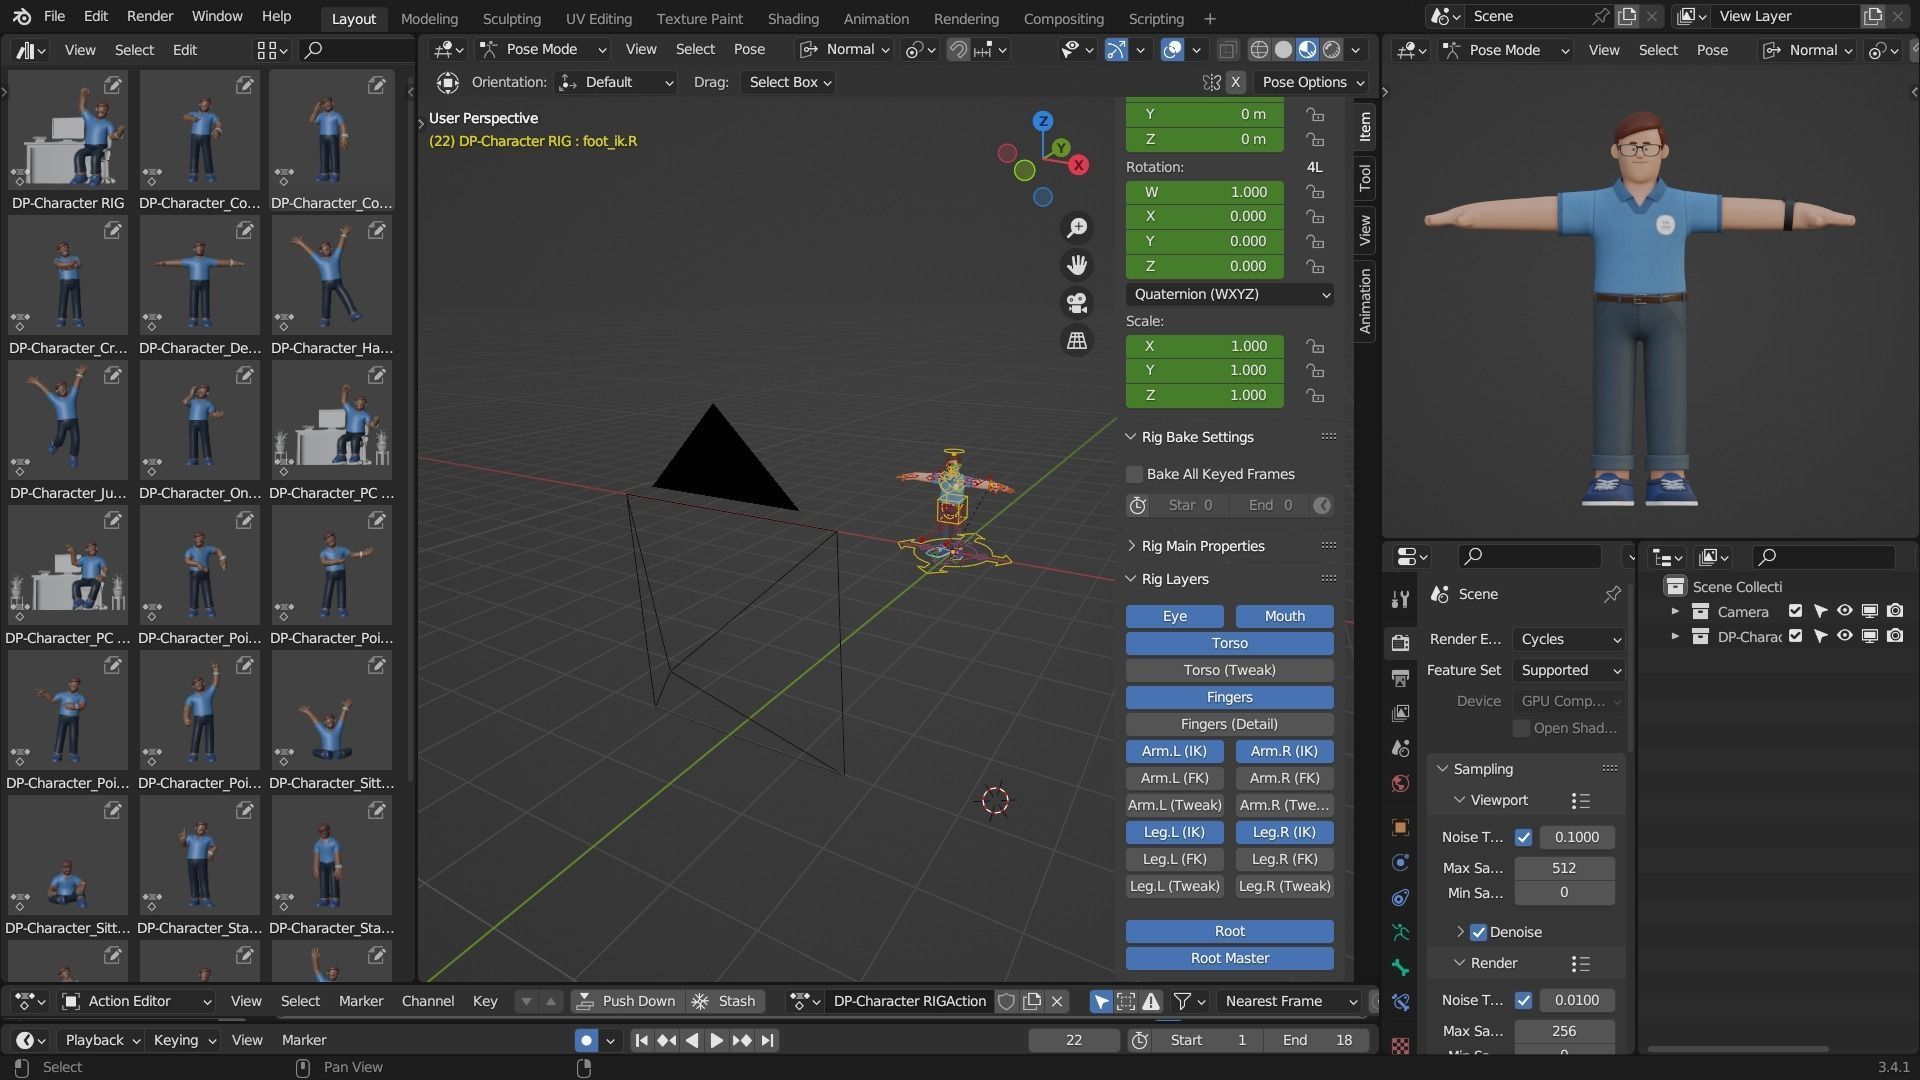Select the DP-Character_Jump pose thumbnail
This screenshot has width=1920, height=1080.
click(x=67, y=421)
